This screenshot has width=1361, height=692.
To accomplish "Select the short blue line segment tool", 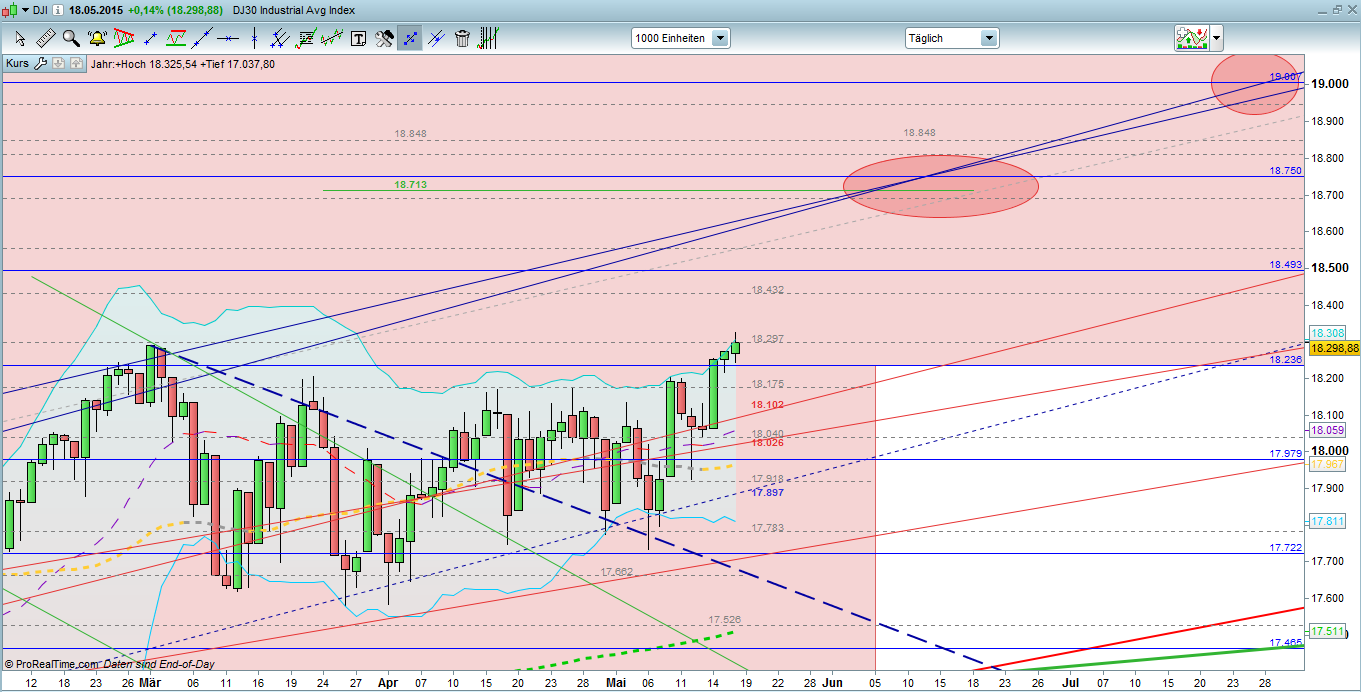I will pos(150,38).
